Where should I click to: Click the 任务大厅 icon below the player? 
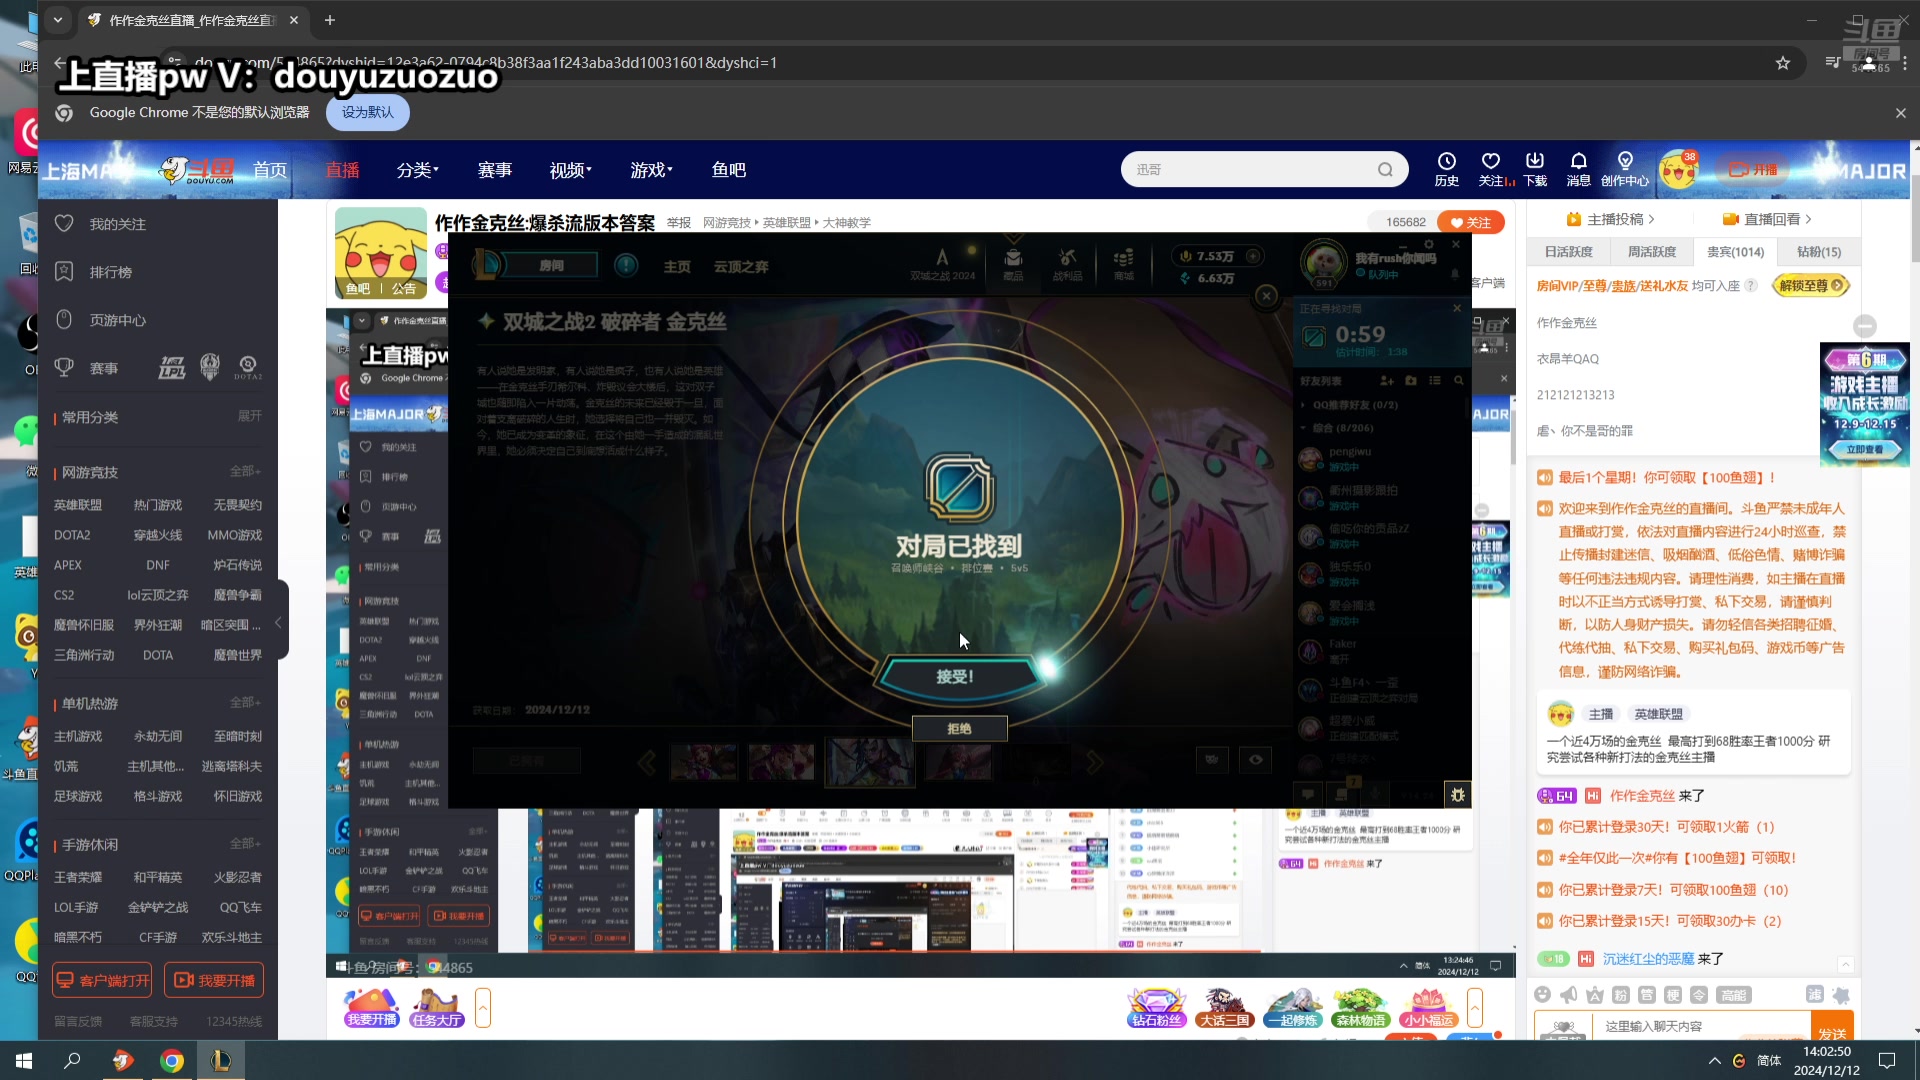[437, 1008]
